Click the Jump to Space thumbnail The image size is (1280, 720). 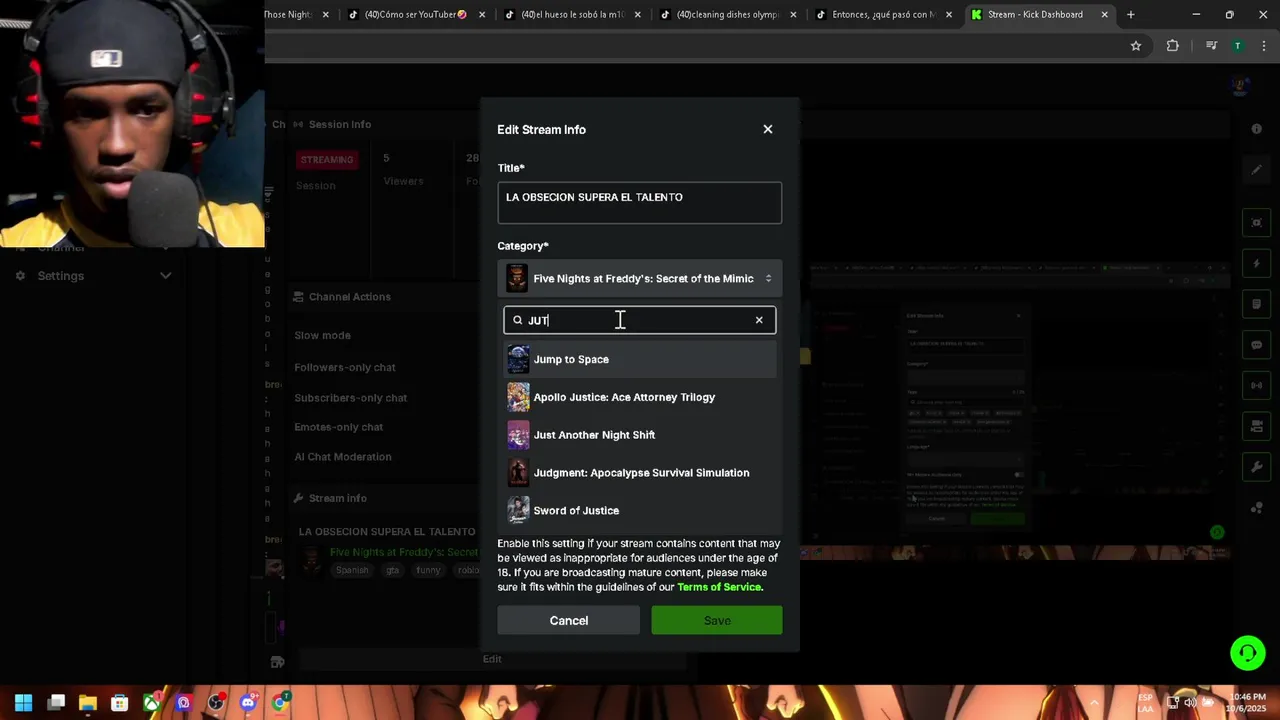(x=518, y=359)
